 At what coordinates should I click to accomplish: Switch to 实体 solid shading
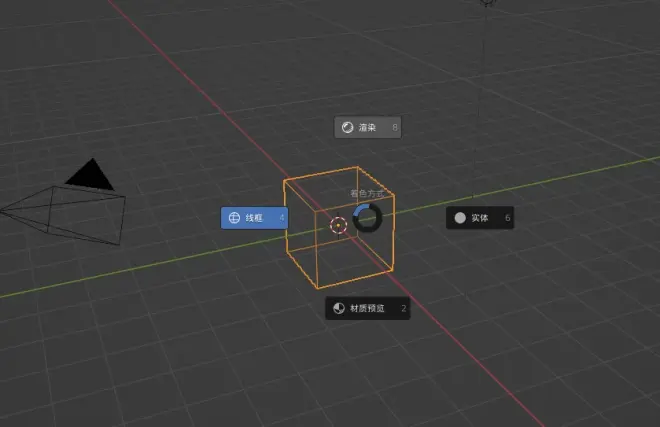480,218
